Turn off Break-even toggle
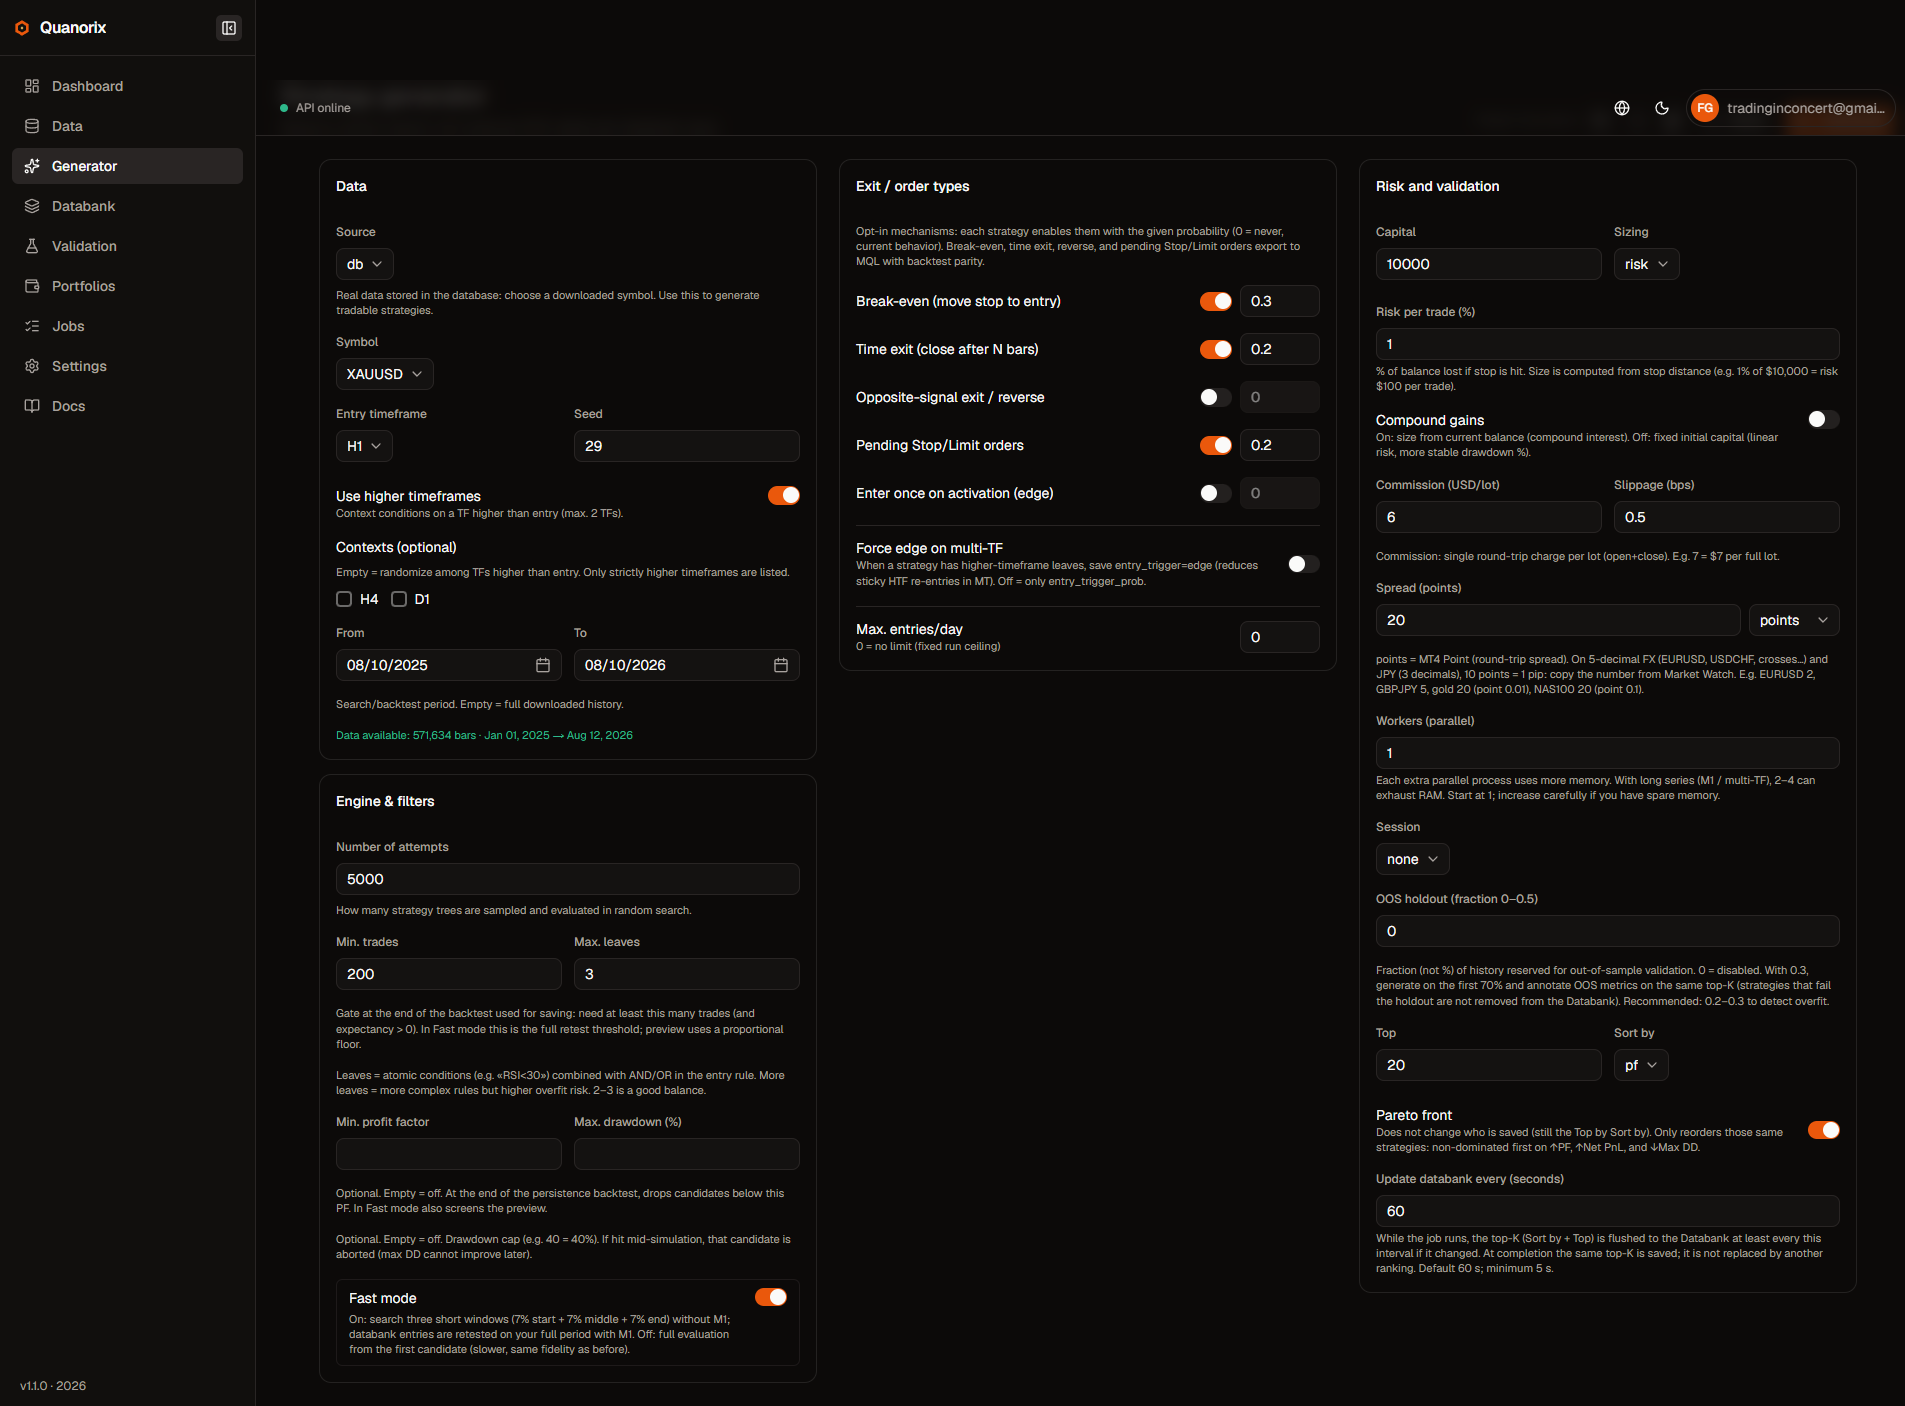 1216,301
